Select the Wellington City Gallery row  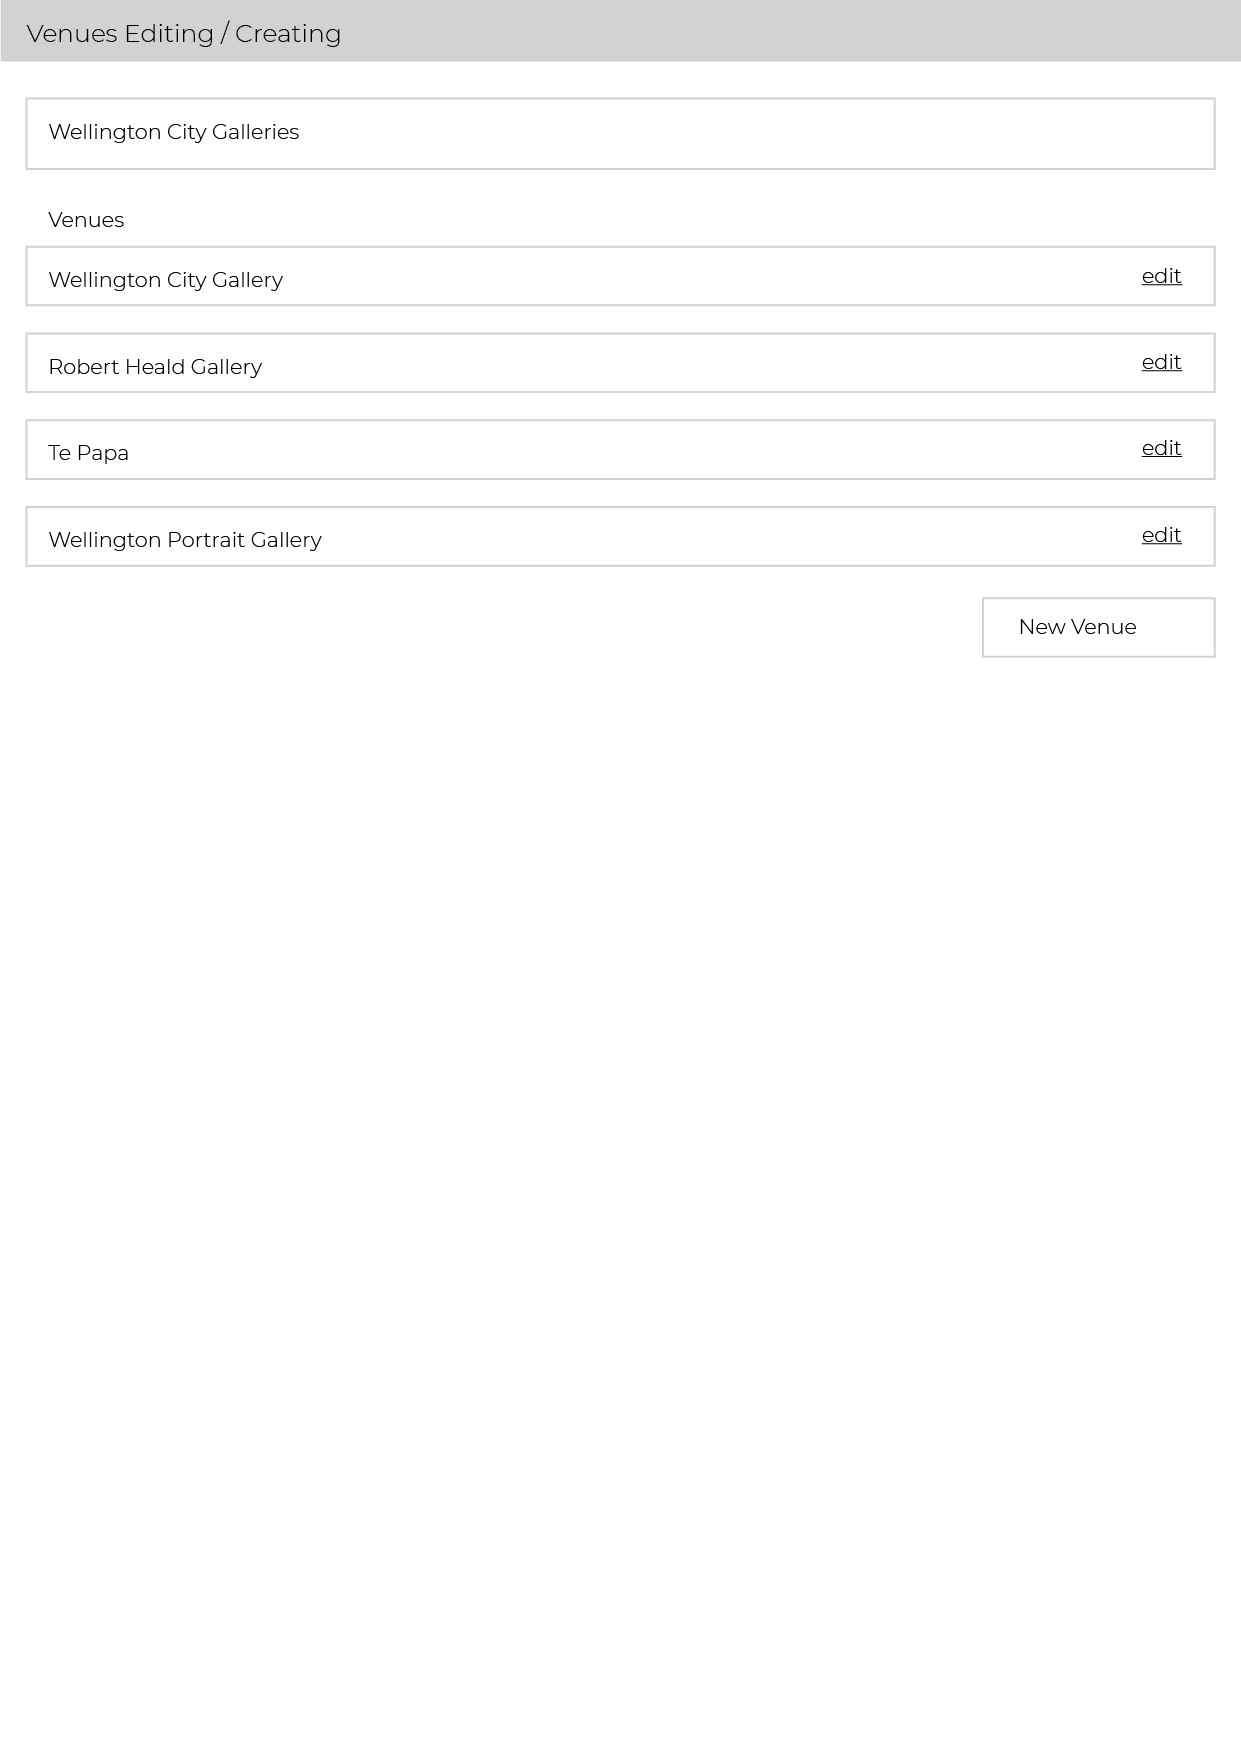coord(620,276)
